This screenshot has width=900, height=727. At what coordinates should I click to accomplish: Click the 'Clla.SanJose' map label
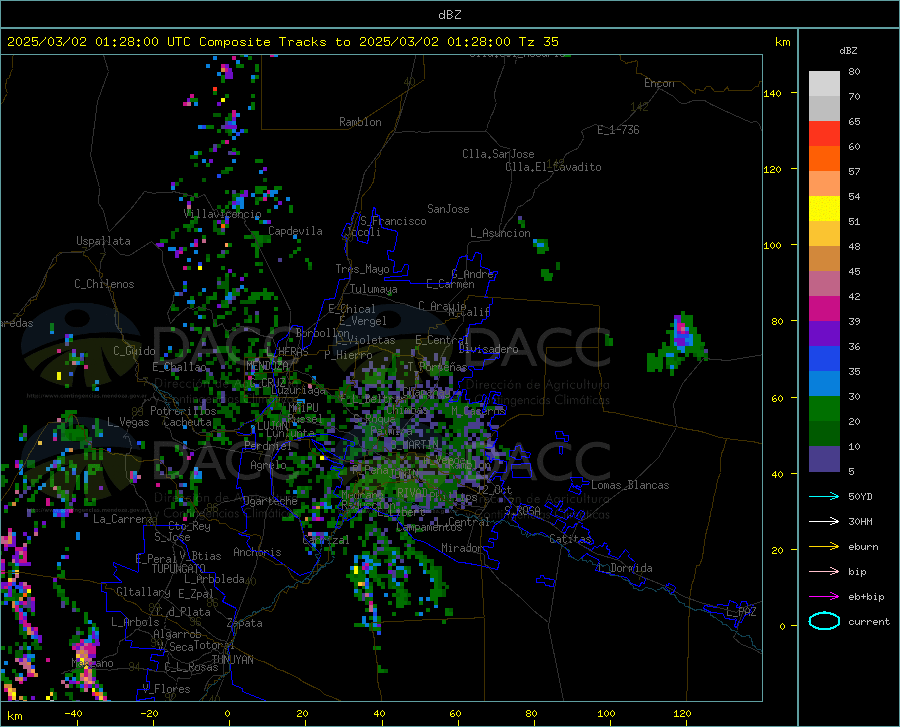tap(498, 154)
